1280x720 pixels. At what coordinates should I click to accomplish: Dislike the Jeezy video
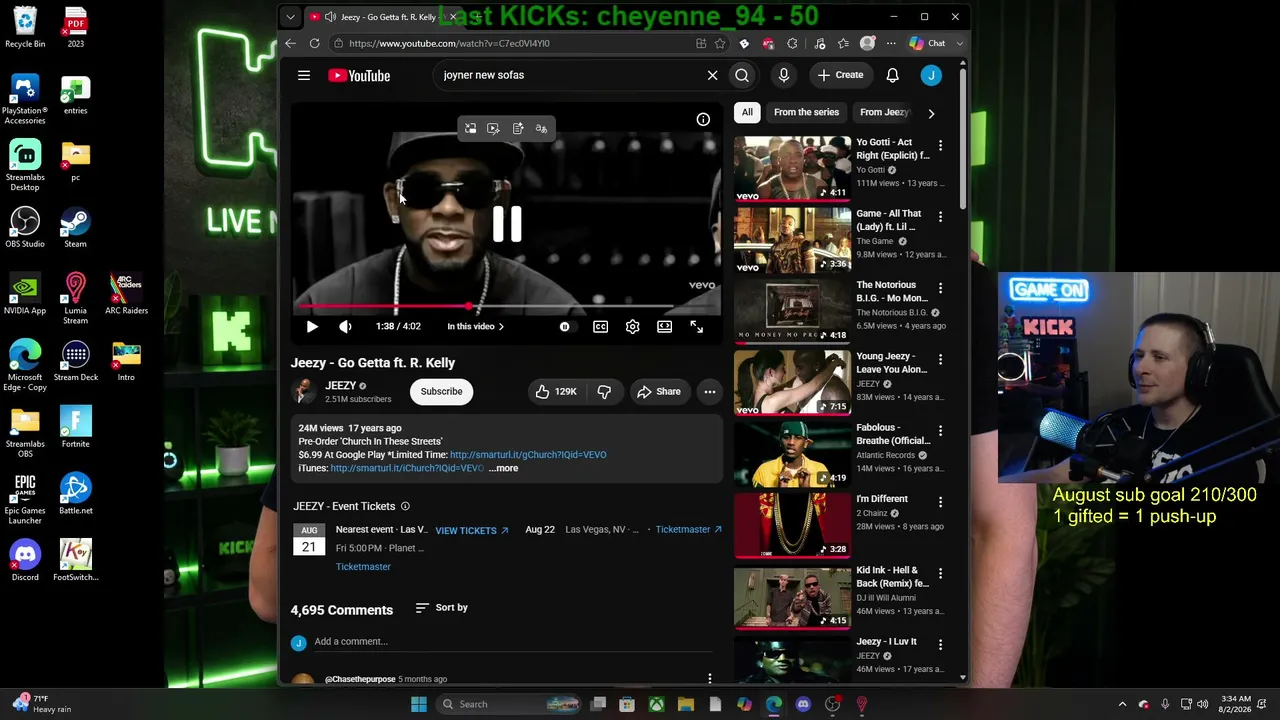click(604, 391)
